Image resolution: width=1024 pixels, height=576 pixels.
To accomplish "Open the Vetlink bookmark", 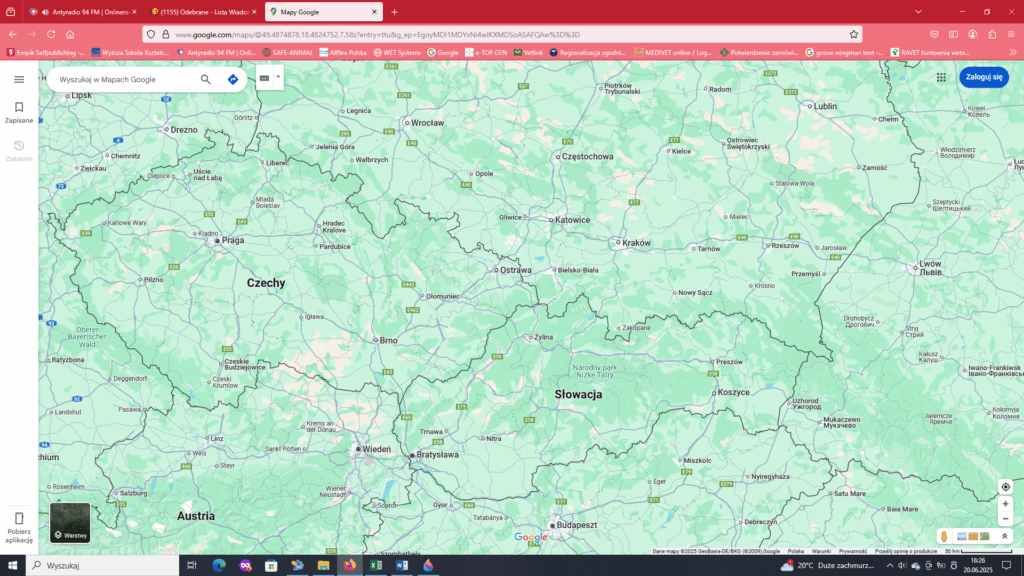I will coord(528,52).
